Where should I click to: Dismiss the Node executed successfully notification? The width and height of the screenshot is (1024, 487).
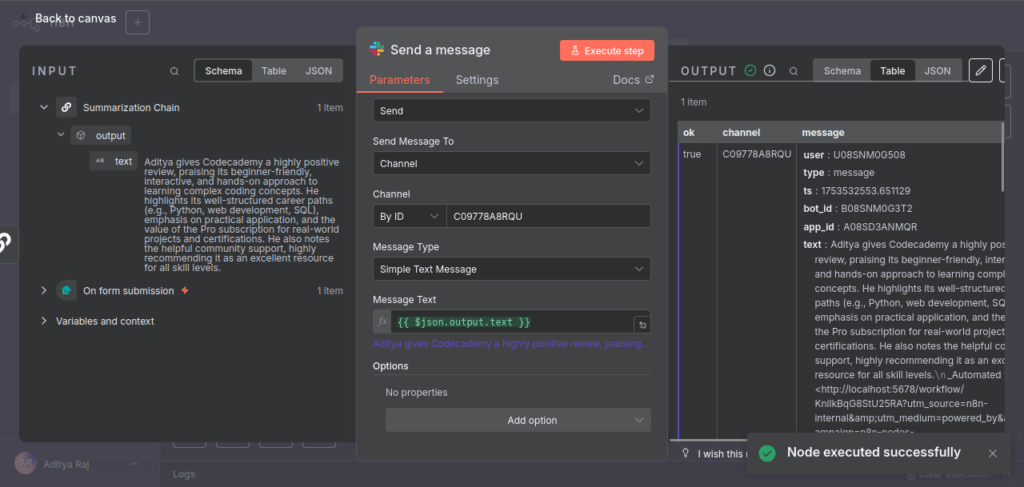tap(992, 453)
